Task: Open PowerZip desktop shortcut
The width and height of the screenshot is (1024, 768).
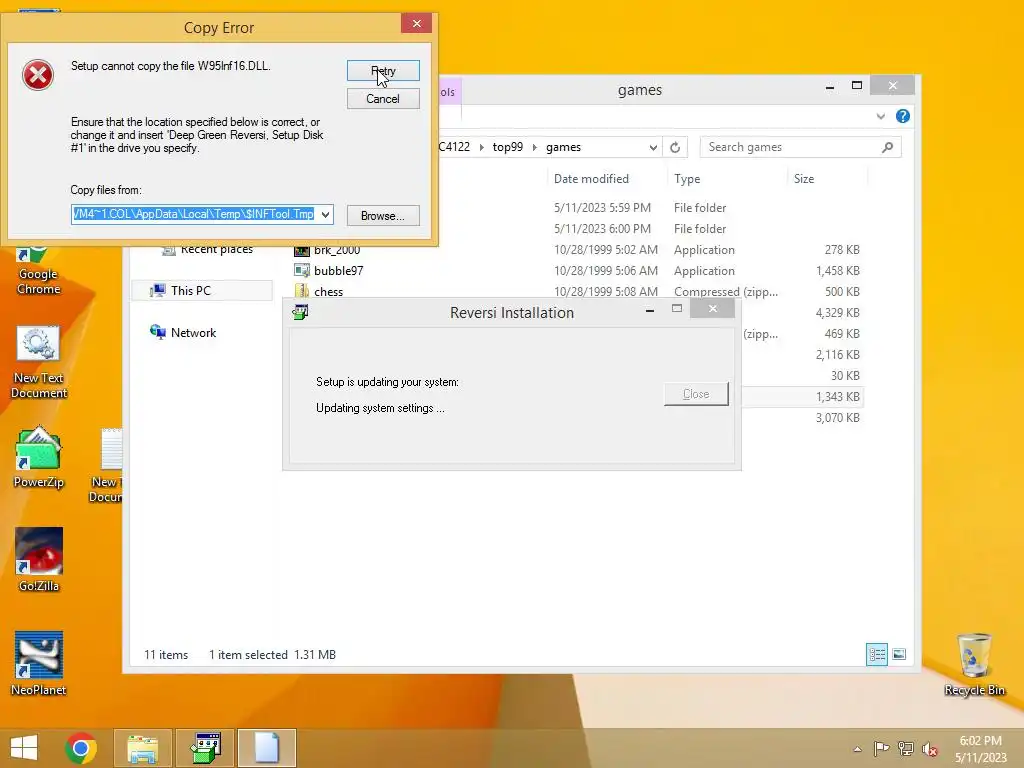Action: pos(39,457)
